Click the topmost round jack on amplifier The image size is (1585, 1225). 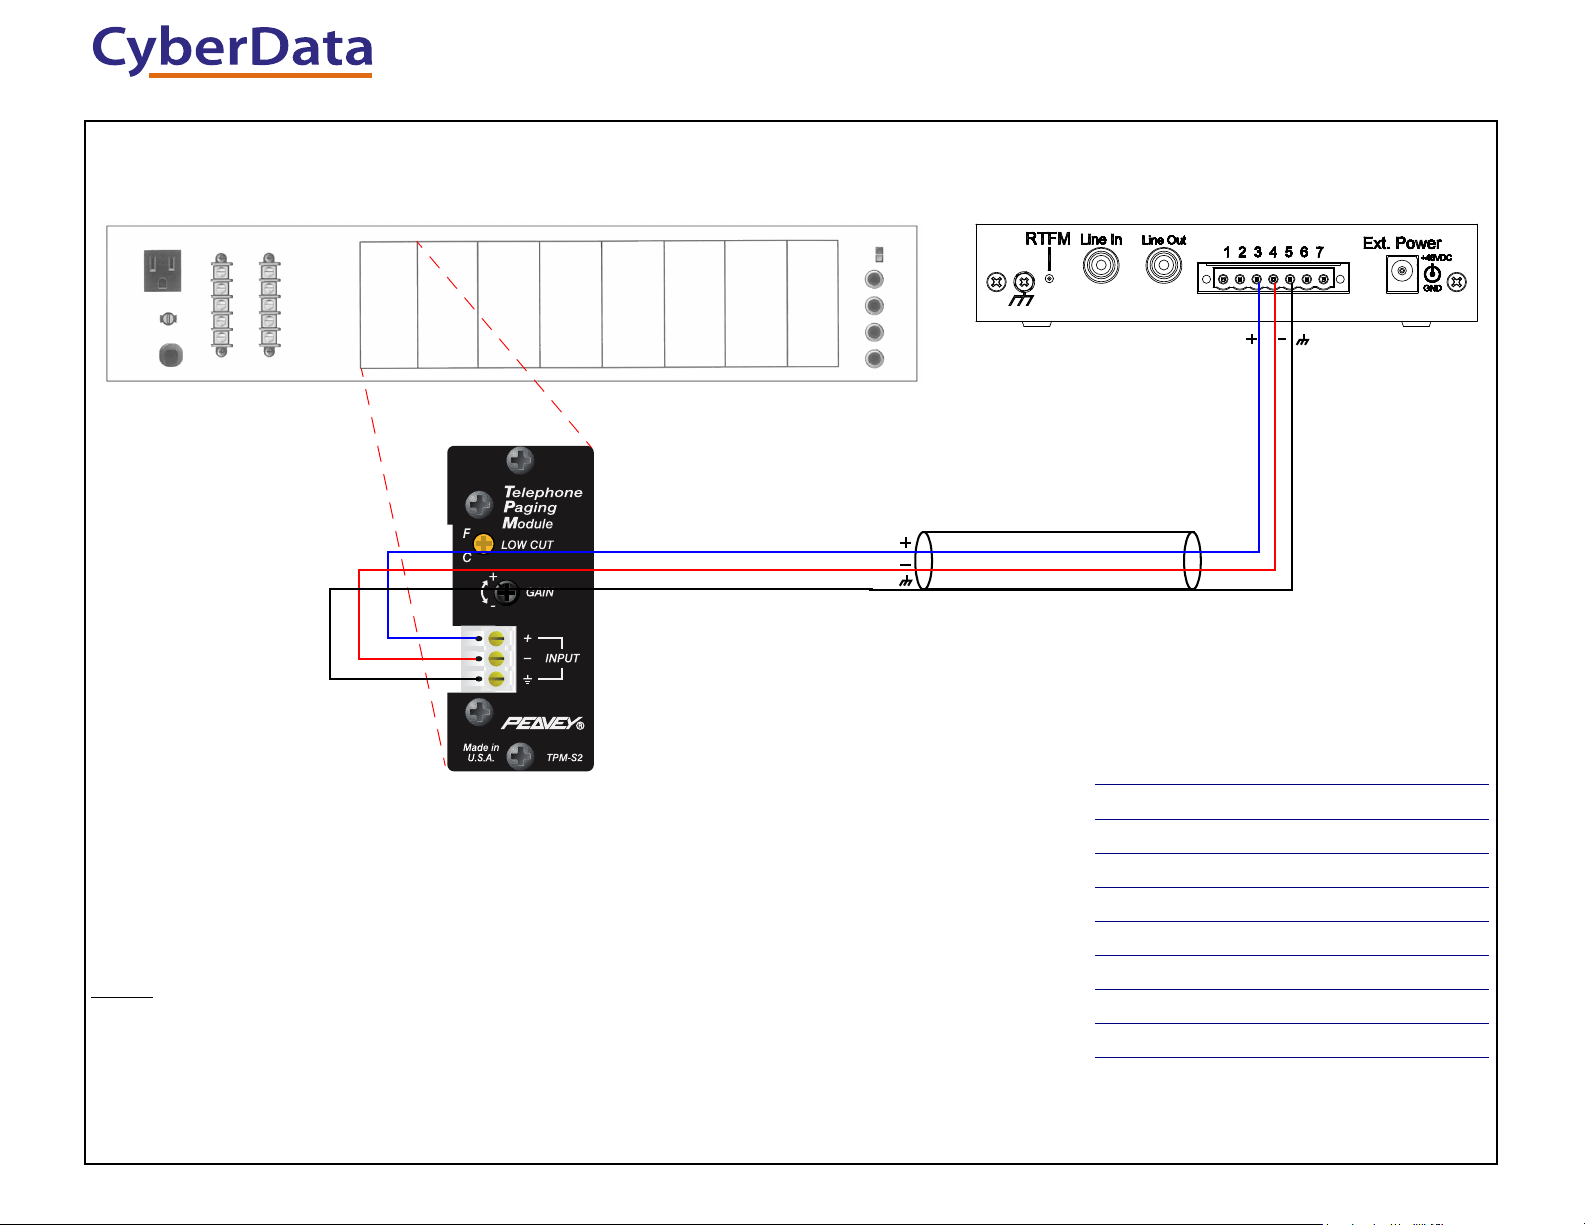[874, 281]
